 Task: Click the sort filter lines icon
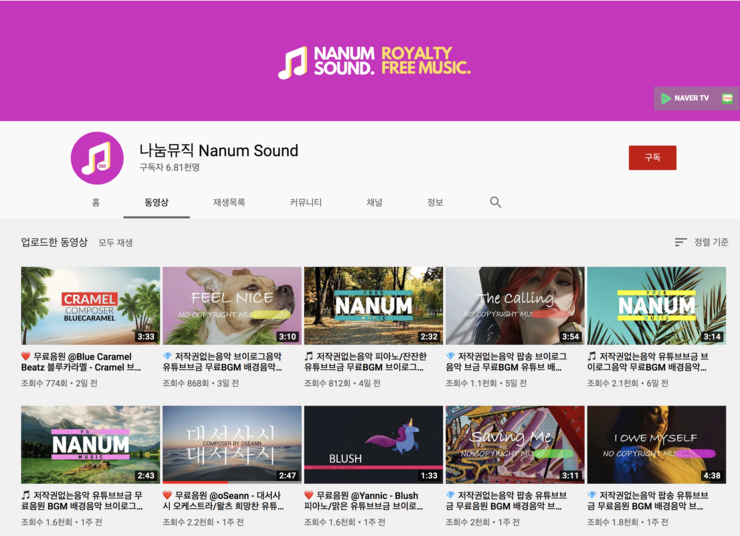tap(680, 242)
